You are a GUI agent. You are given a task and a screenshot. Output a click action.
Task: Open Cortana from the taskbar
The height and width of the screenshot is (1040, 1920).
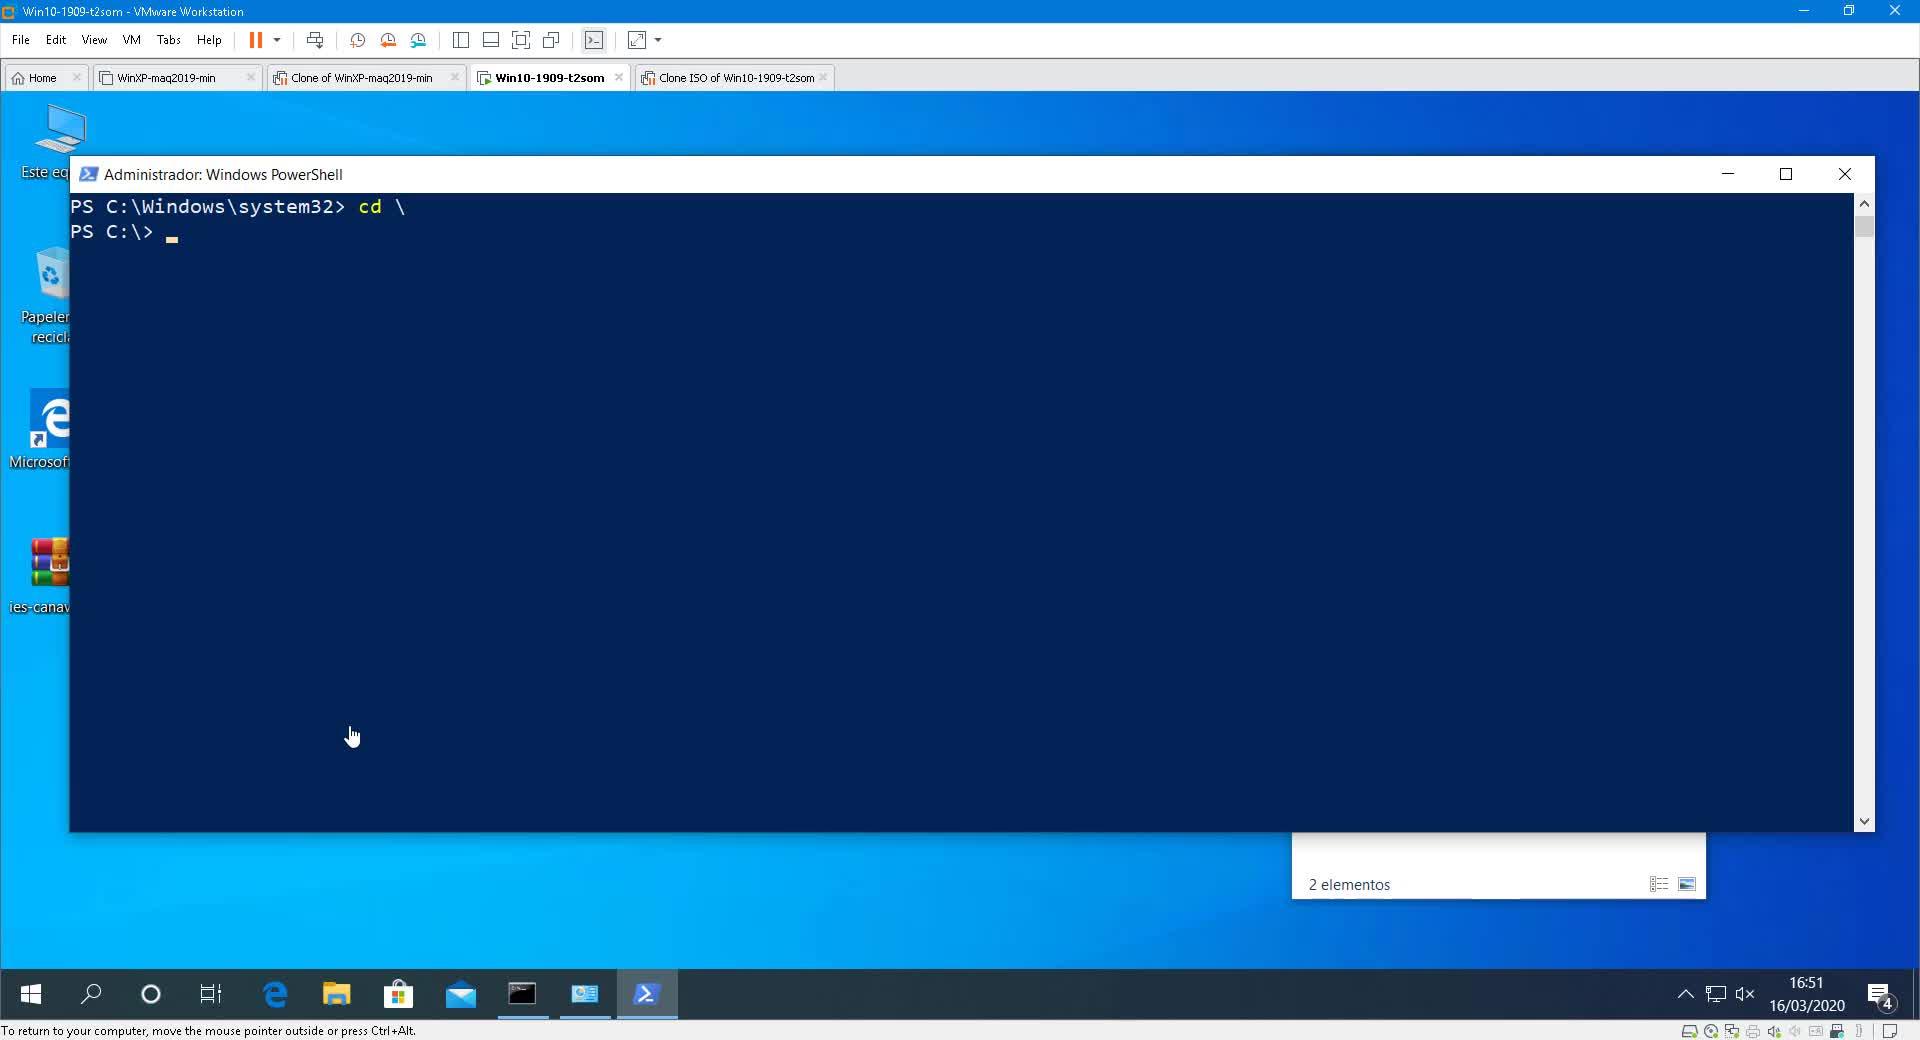coord(151,994)
